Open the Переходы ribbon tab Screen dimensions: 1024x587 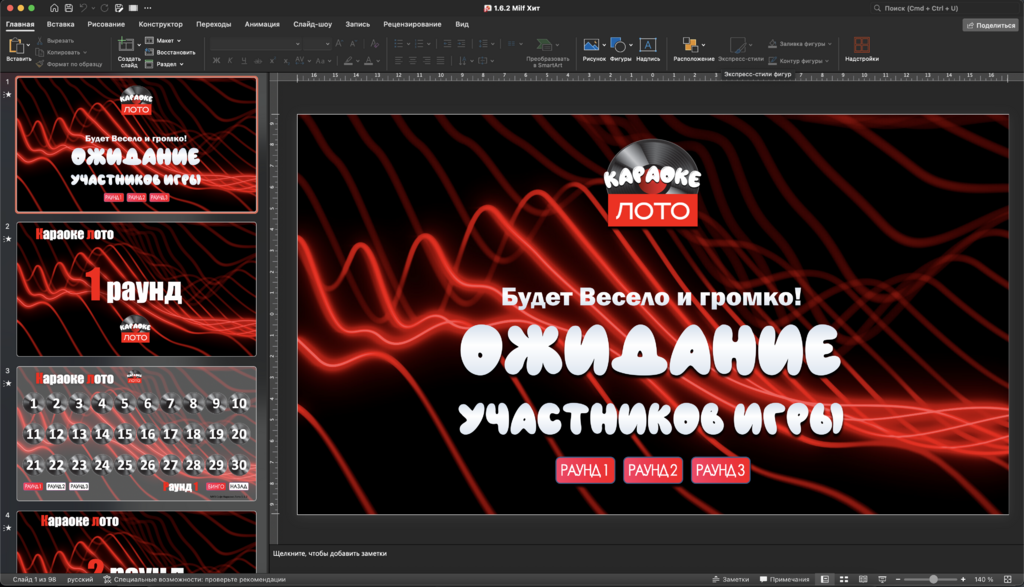coord(214,24)
